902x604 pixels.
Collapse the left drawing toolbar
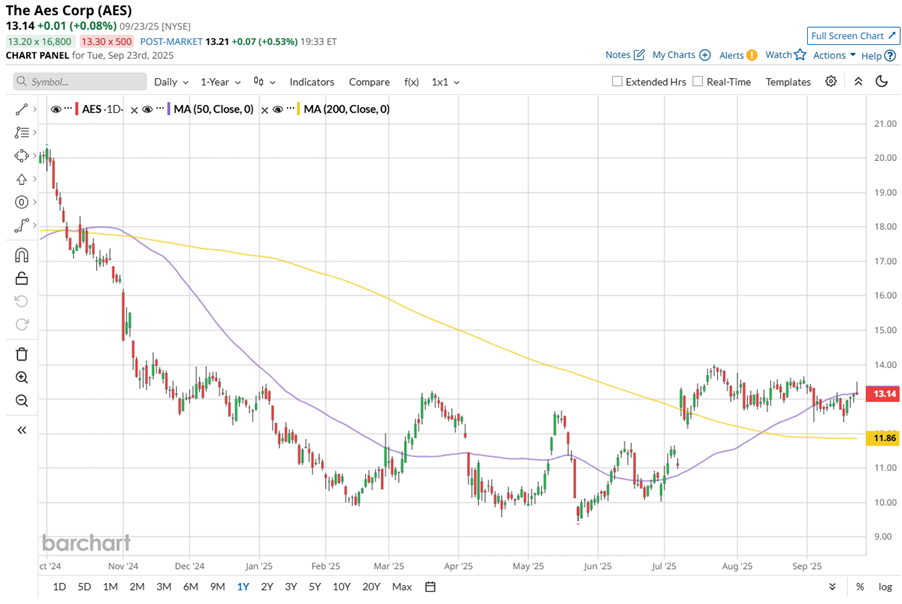click(x=21, y=430)
